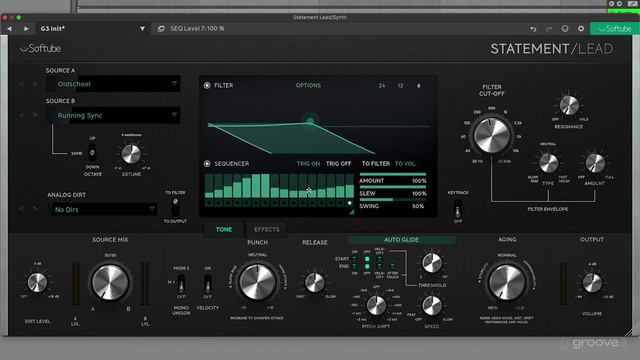Viewport: 640px width, 360px height.
Task: Set Auto Glide Start to OFF
Action: point(367,259)
